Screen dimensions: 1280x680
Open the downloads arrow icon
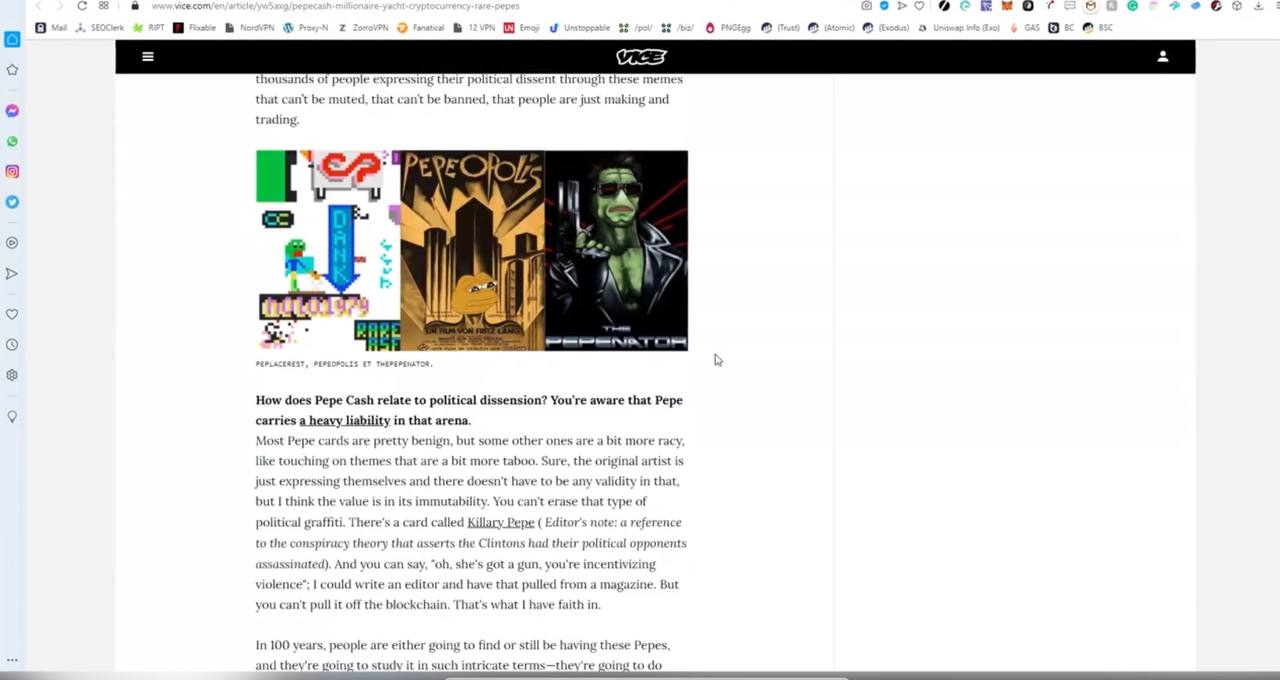1258,6
